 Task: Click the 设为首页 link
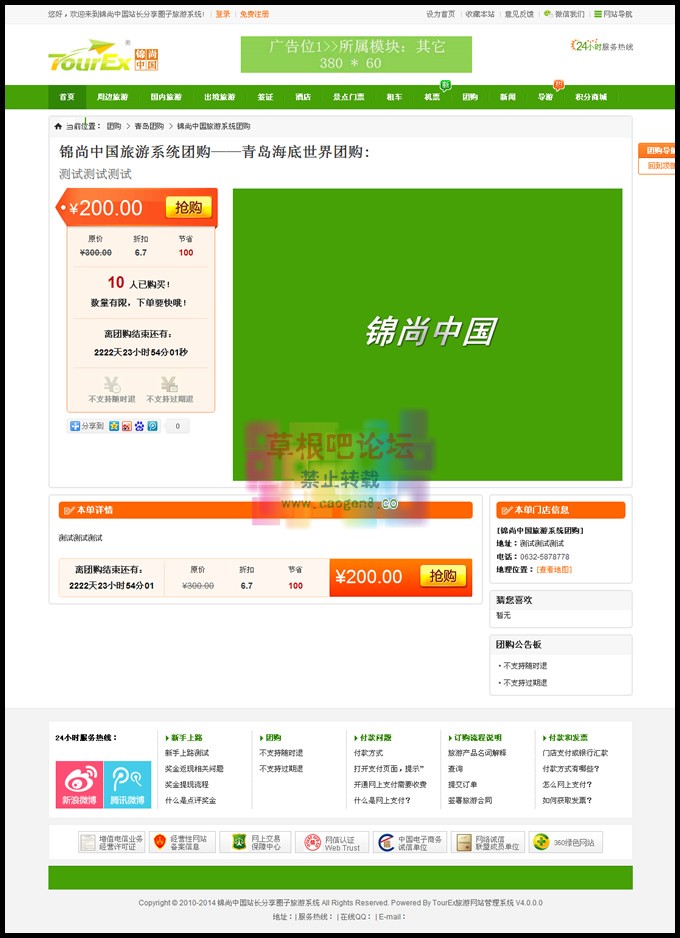click(x=441, y=14)
